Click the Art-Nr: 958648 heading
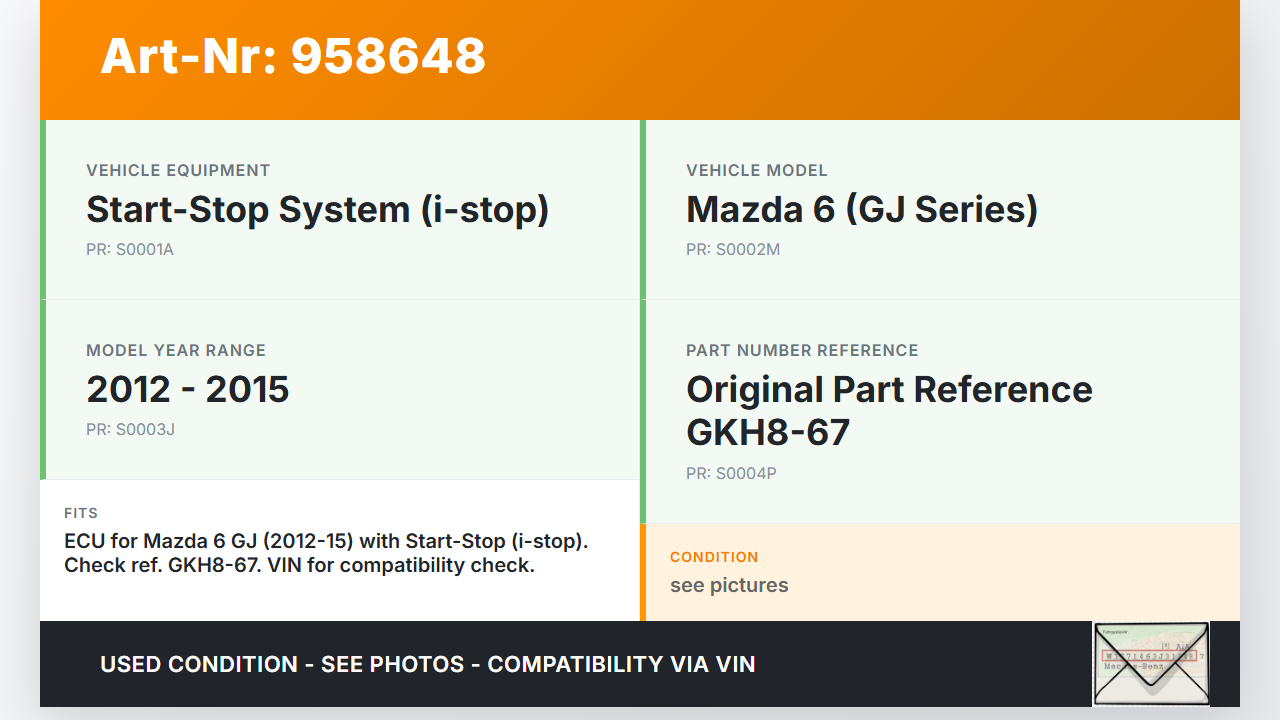1280x720 pixels. (293, 56)
